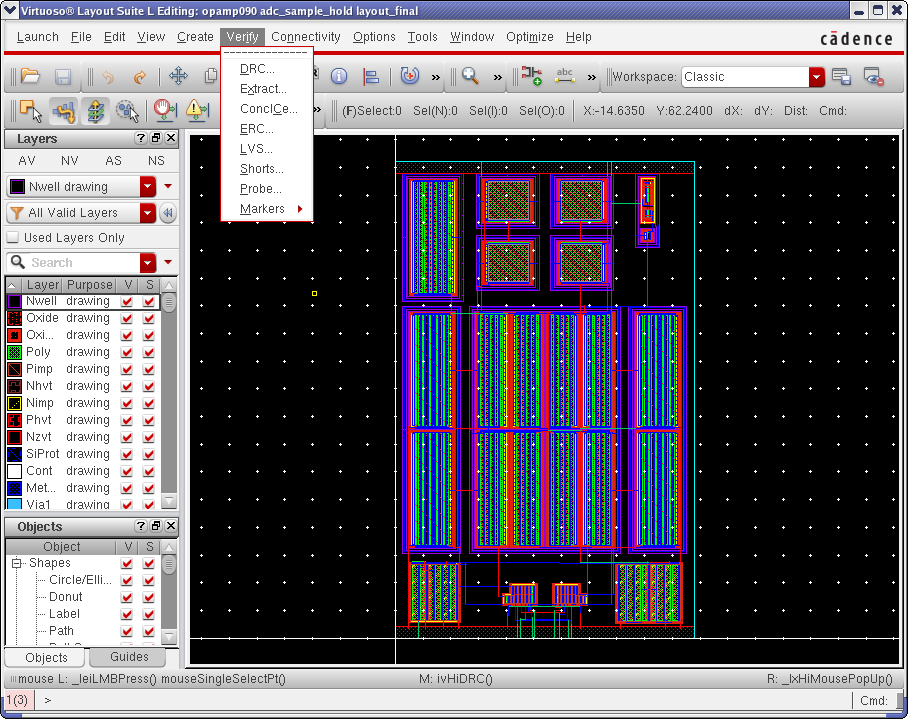This screenshot has height=719, width=908.
Task: Click the AV all-visible button
Action: click(27, 161)
